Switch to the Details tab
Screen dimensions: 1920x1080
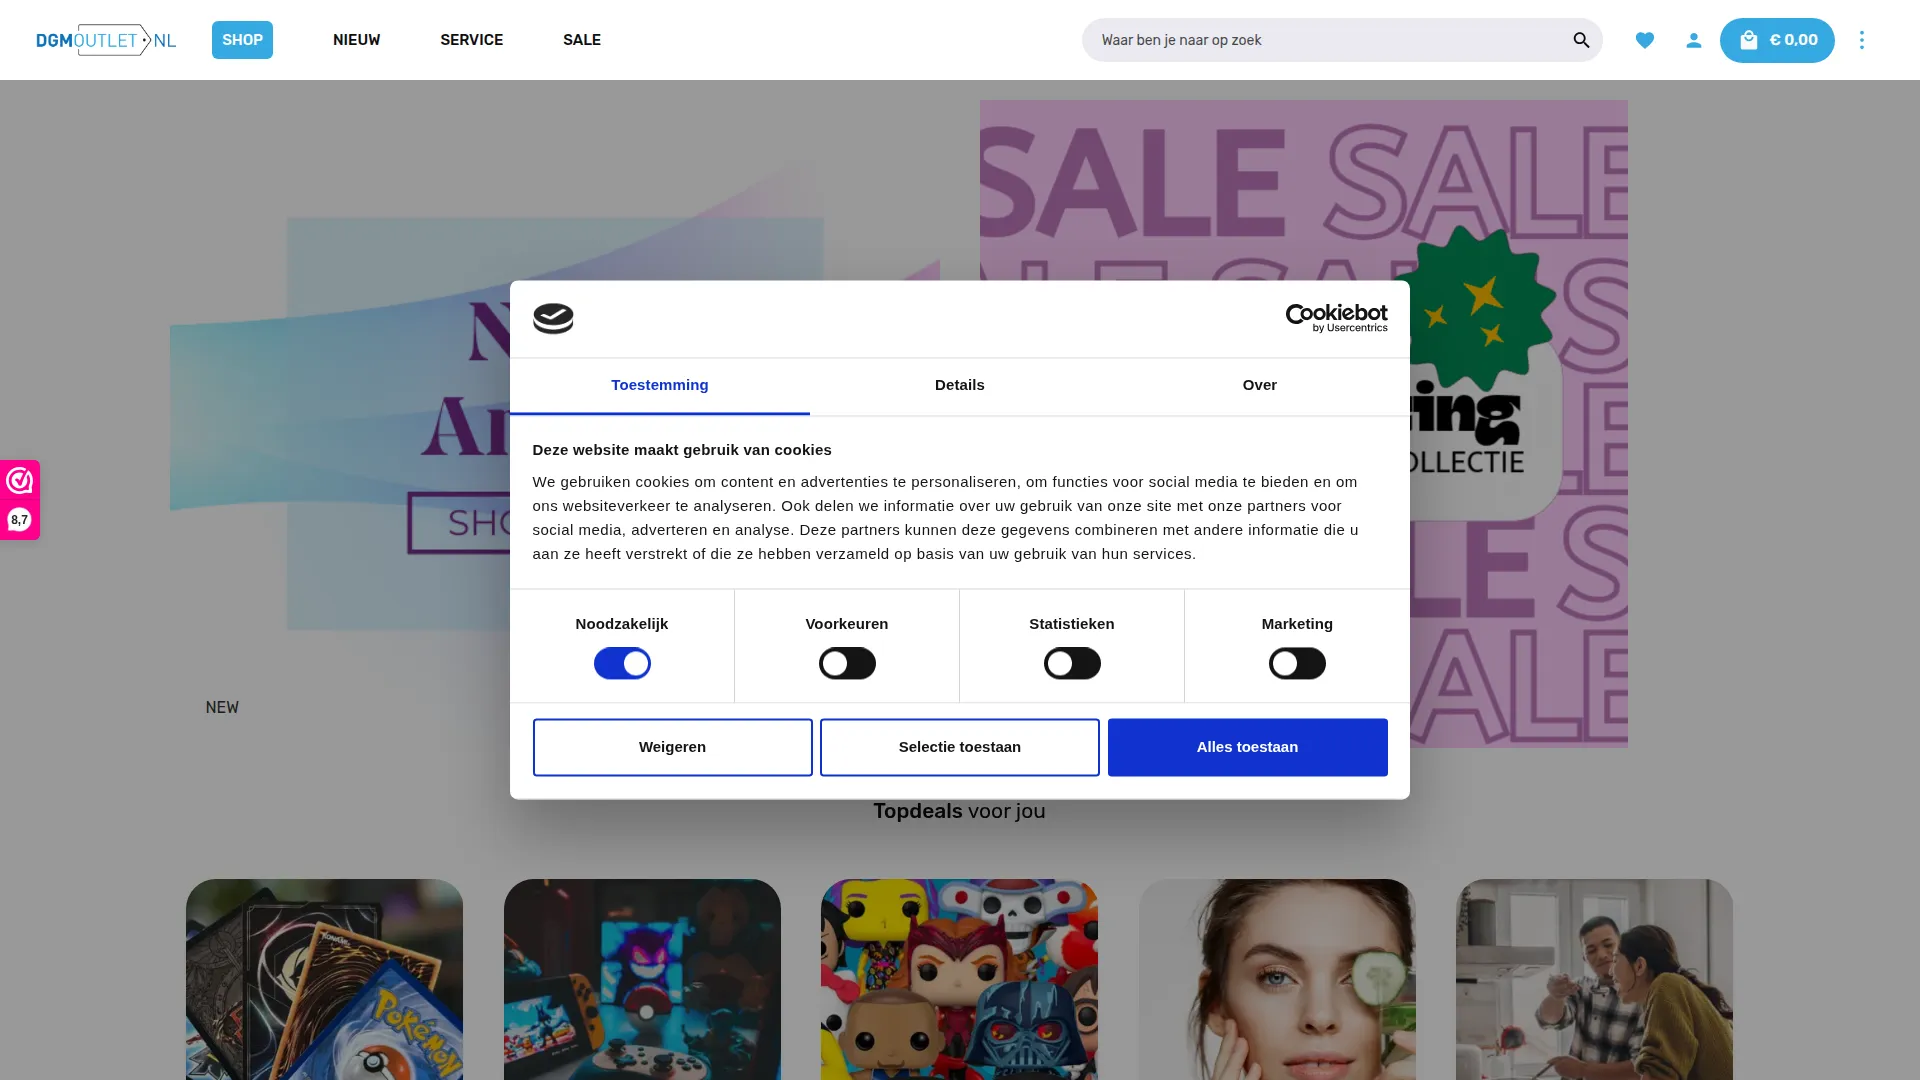coord(960,386)
